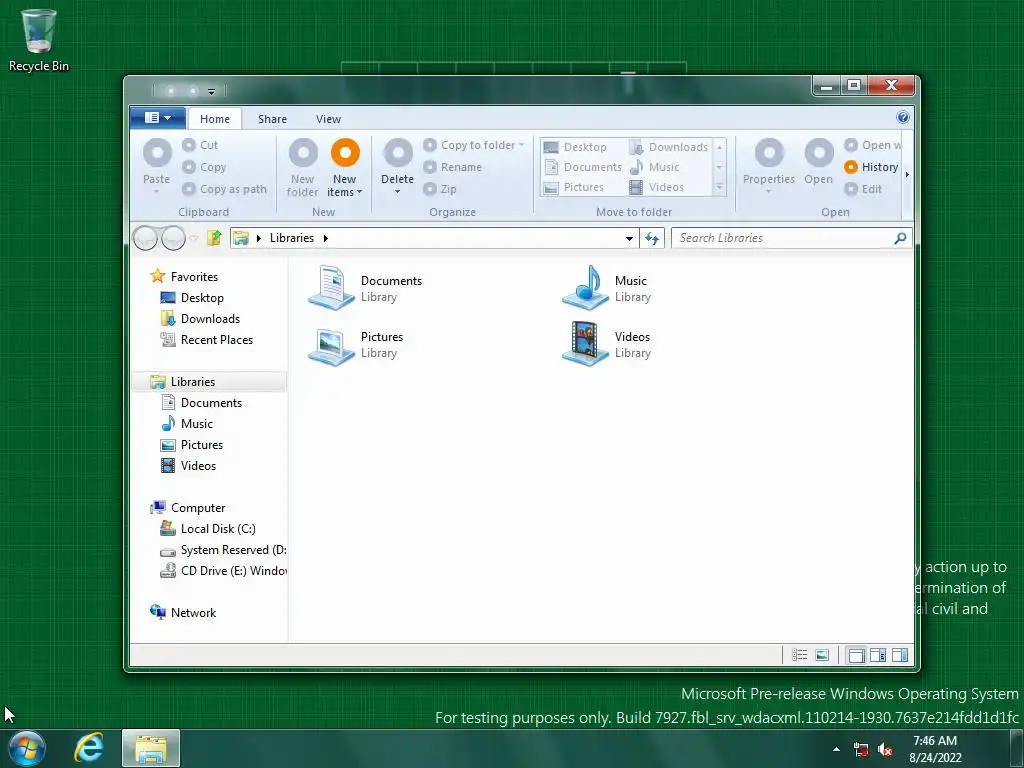This screenshot has width=1024, height=768.
Task: Click the Libraries breadcrumb text
Action: click(x=292, y=238)
